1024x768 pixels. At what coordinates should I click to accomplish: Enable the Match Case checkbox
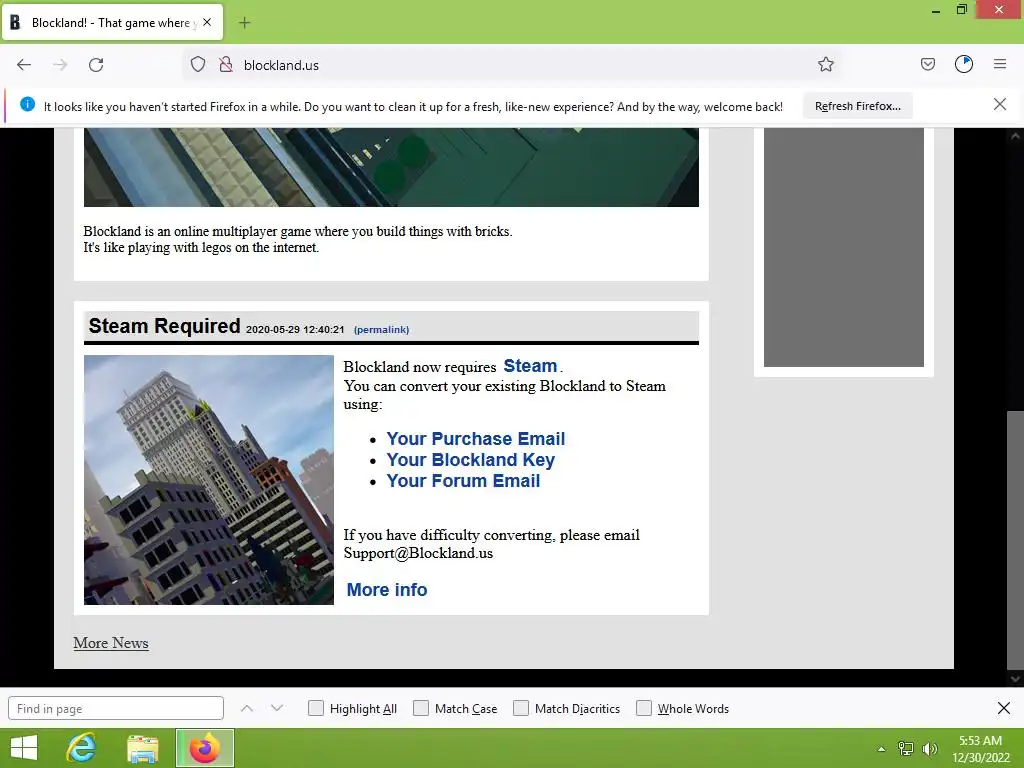tap(421, 709)
